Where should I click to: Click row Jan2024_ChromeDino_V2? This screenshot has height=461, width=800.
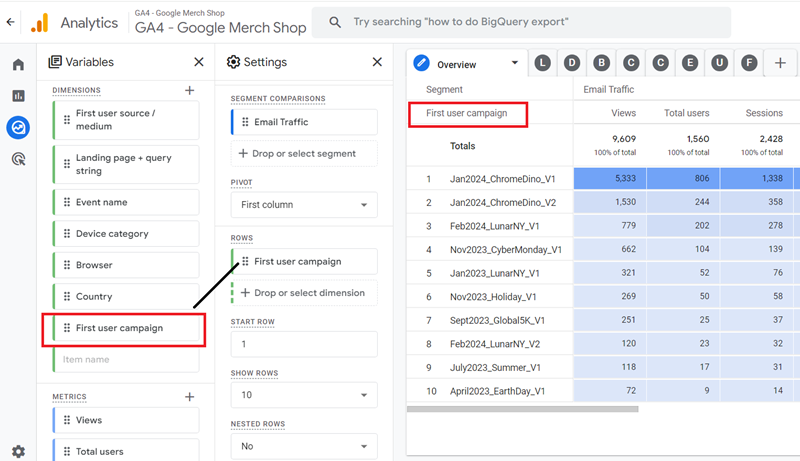point(503,202)
